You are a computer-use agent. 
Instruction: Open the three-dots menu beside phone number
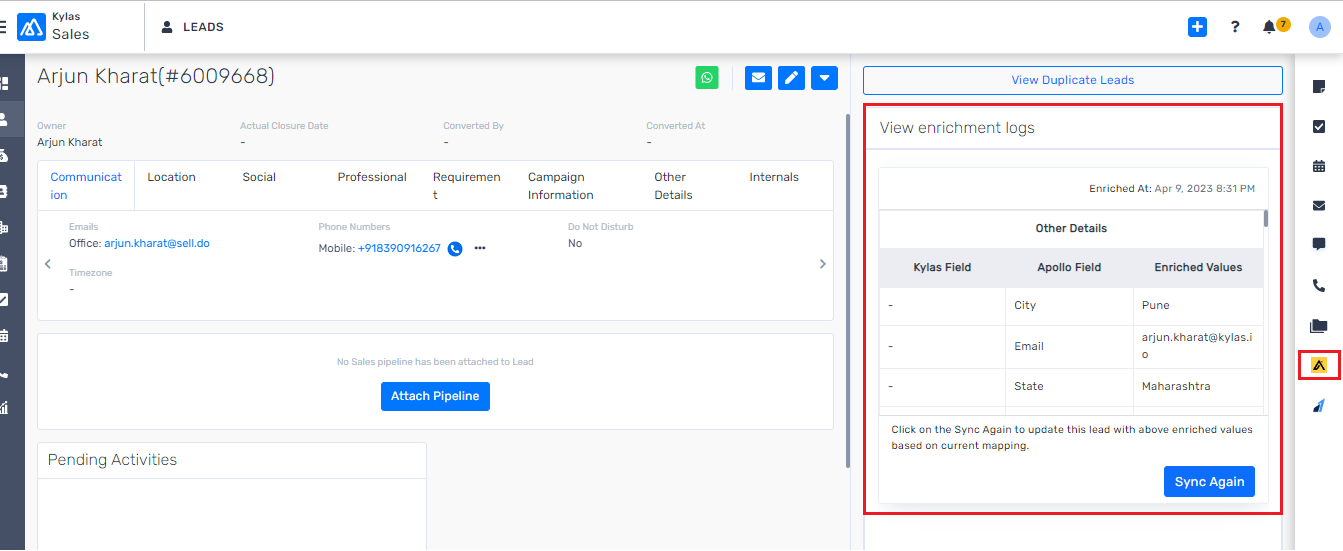click(x=480, y=248)
